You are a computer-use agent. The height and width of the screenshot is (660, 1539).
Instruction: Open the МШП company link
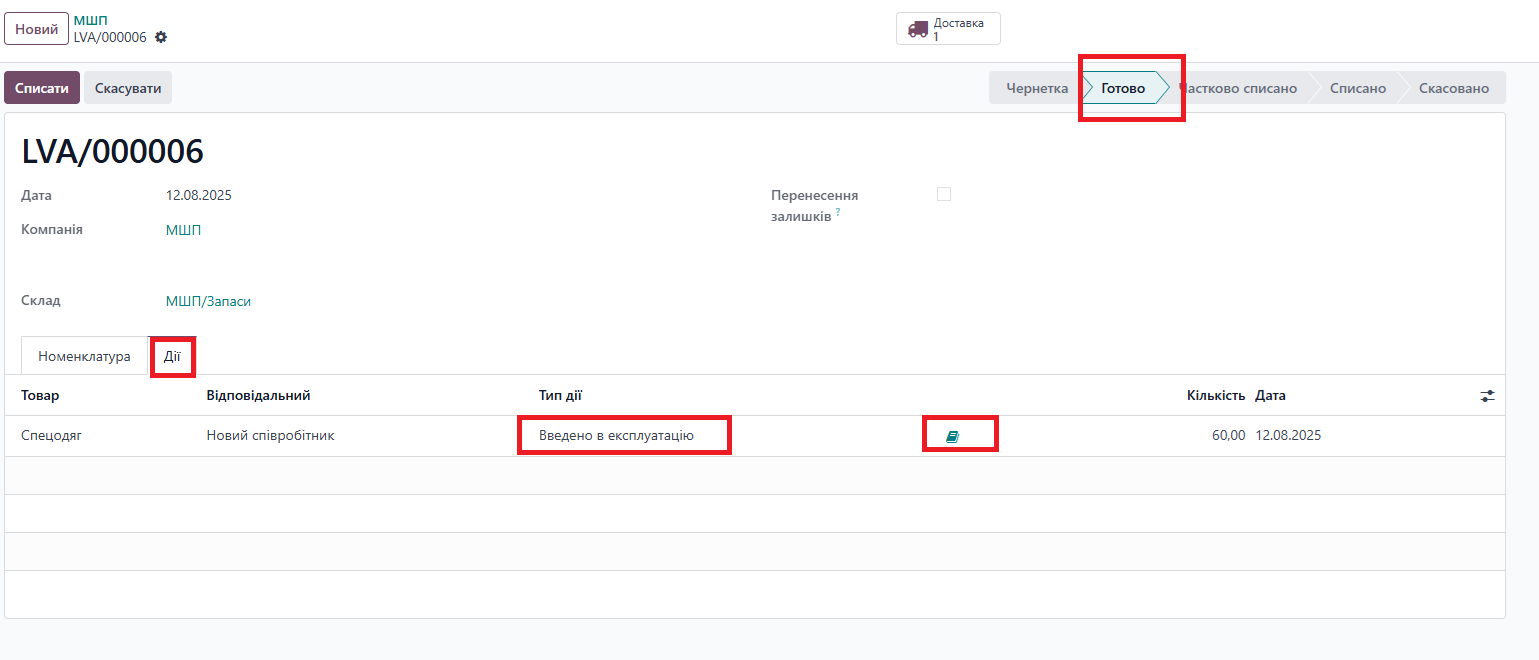[x=183, y=230]
